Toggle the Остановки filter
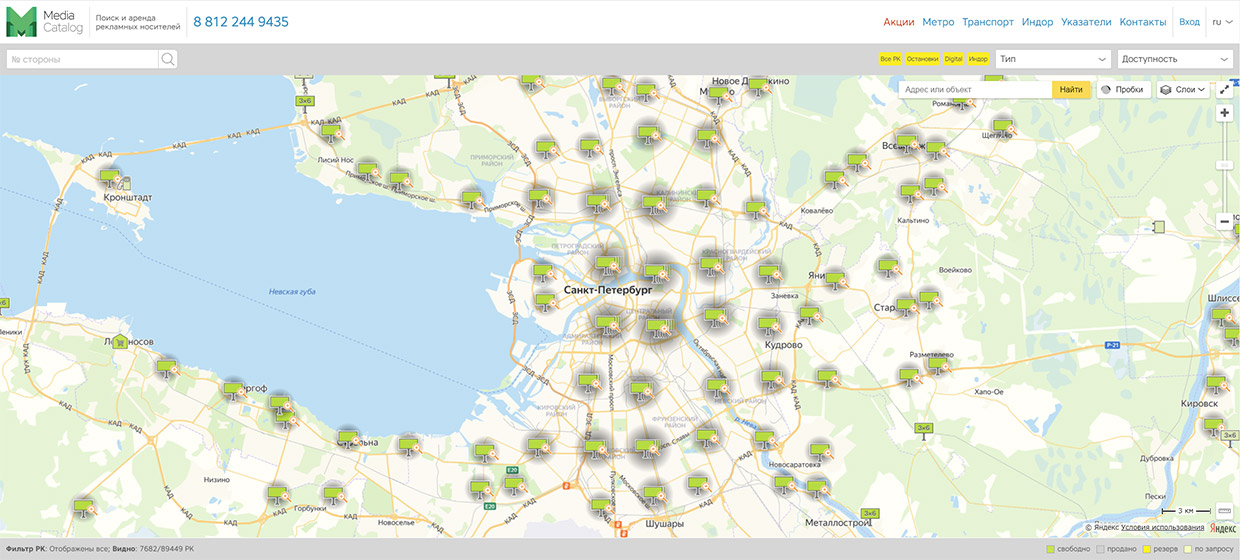 [922, 59]
